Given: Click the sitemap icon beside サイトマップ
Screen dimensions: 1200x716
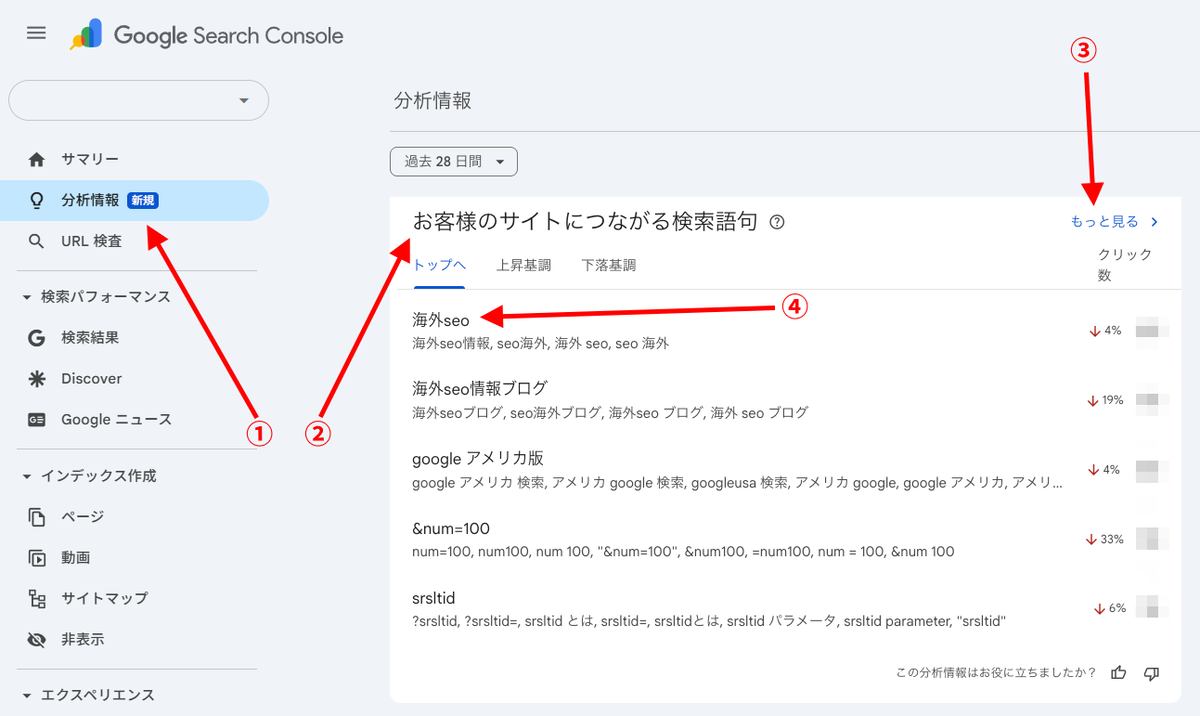Looking at the screenshot, I should click(x=37, y=598).
